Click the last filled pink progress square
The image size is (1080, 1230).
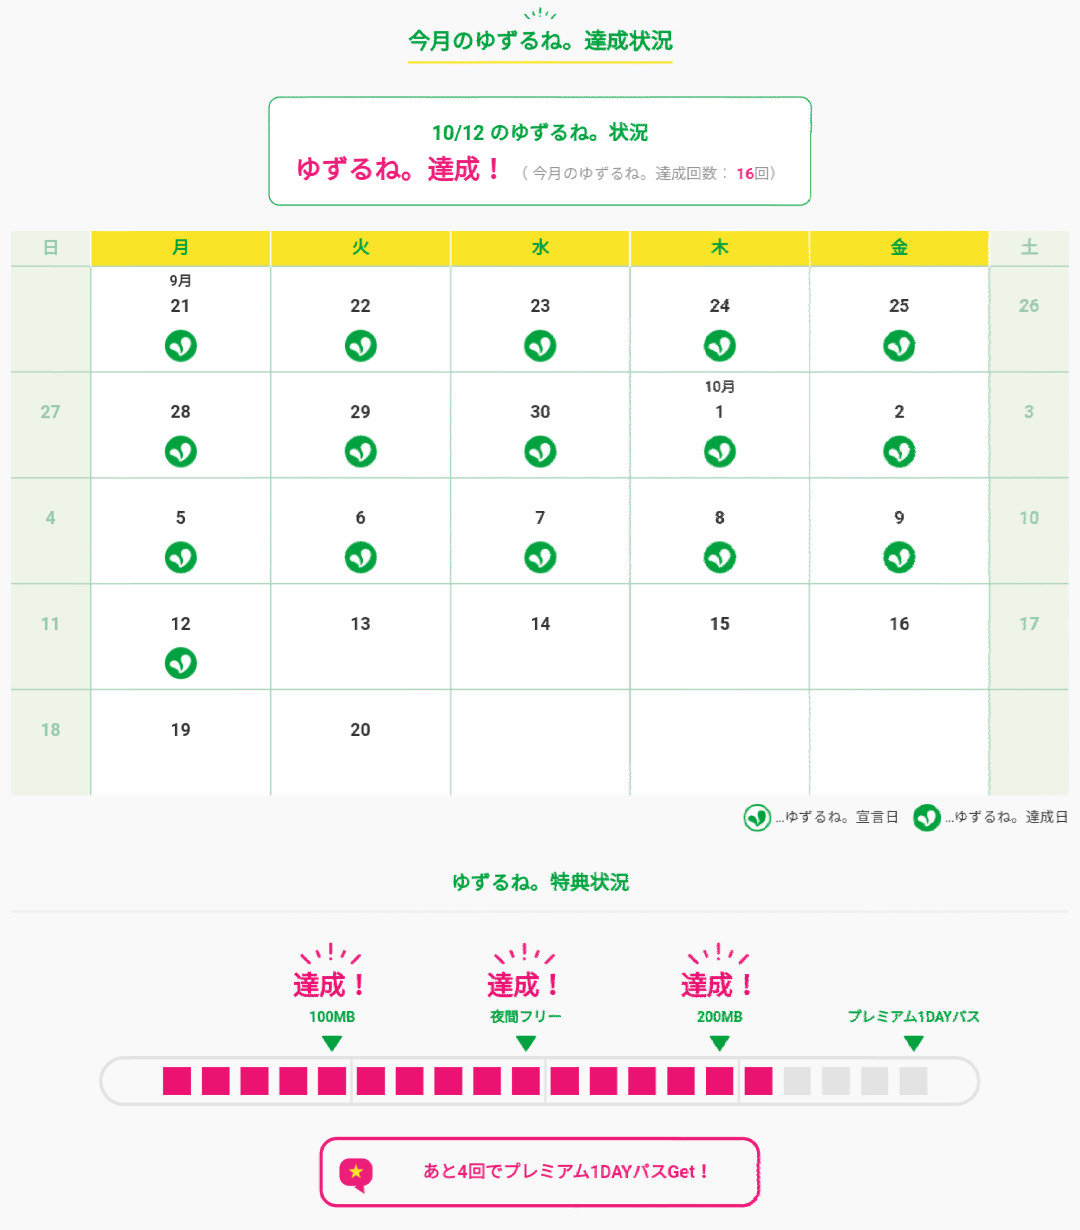tap(758, 1081)
